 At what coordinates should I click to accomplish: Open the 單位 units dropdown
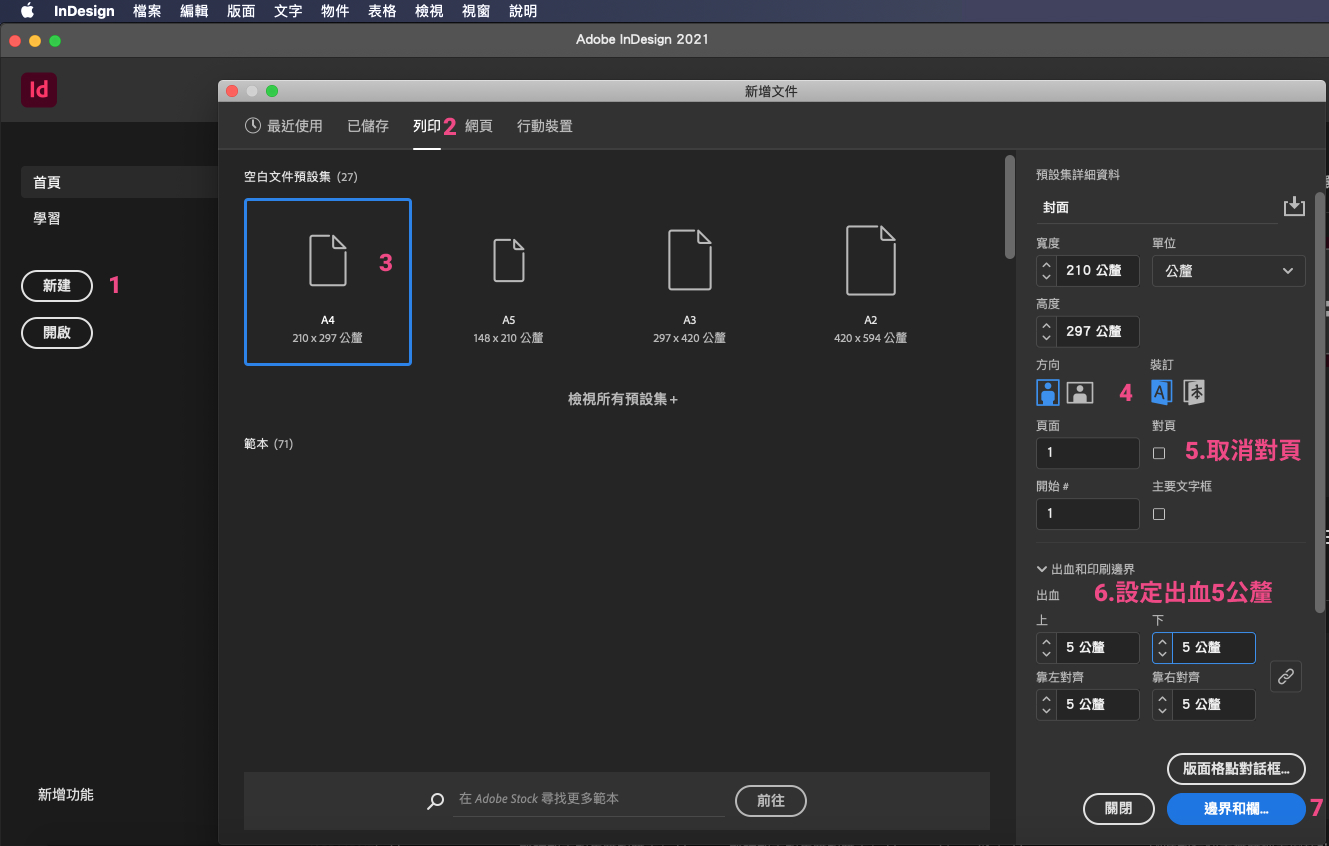(1228, 271)
